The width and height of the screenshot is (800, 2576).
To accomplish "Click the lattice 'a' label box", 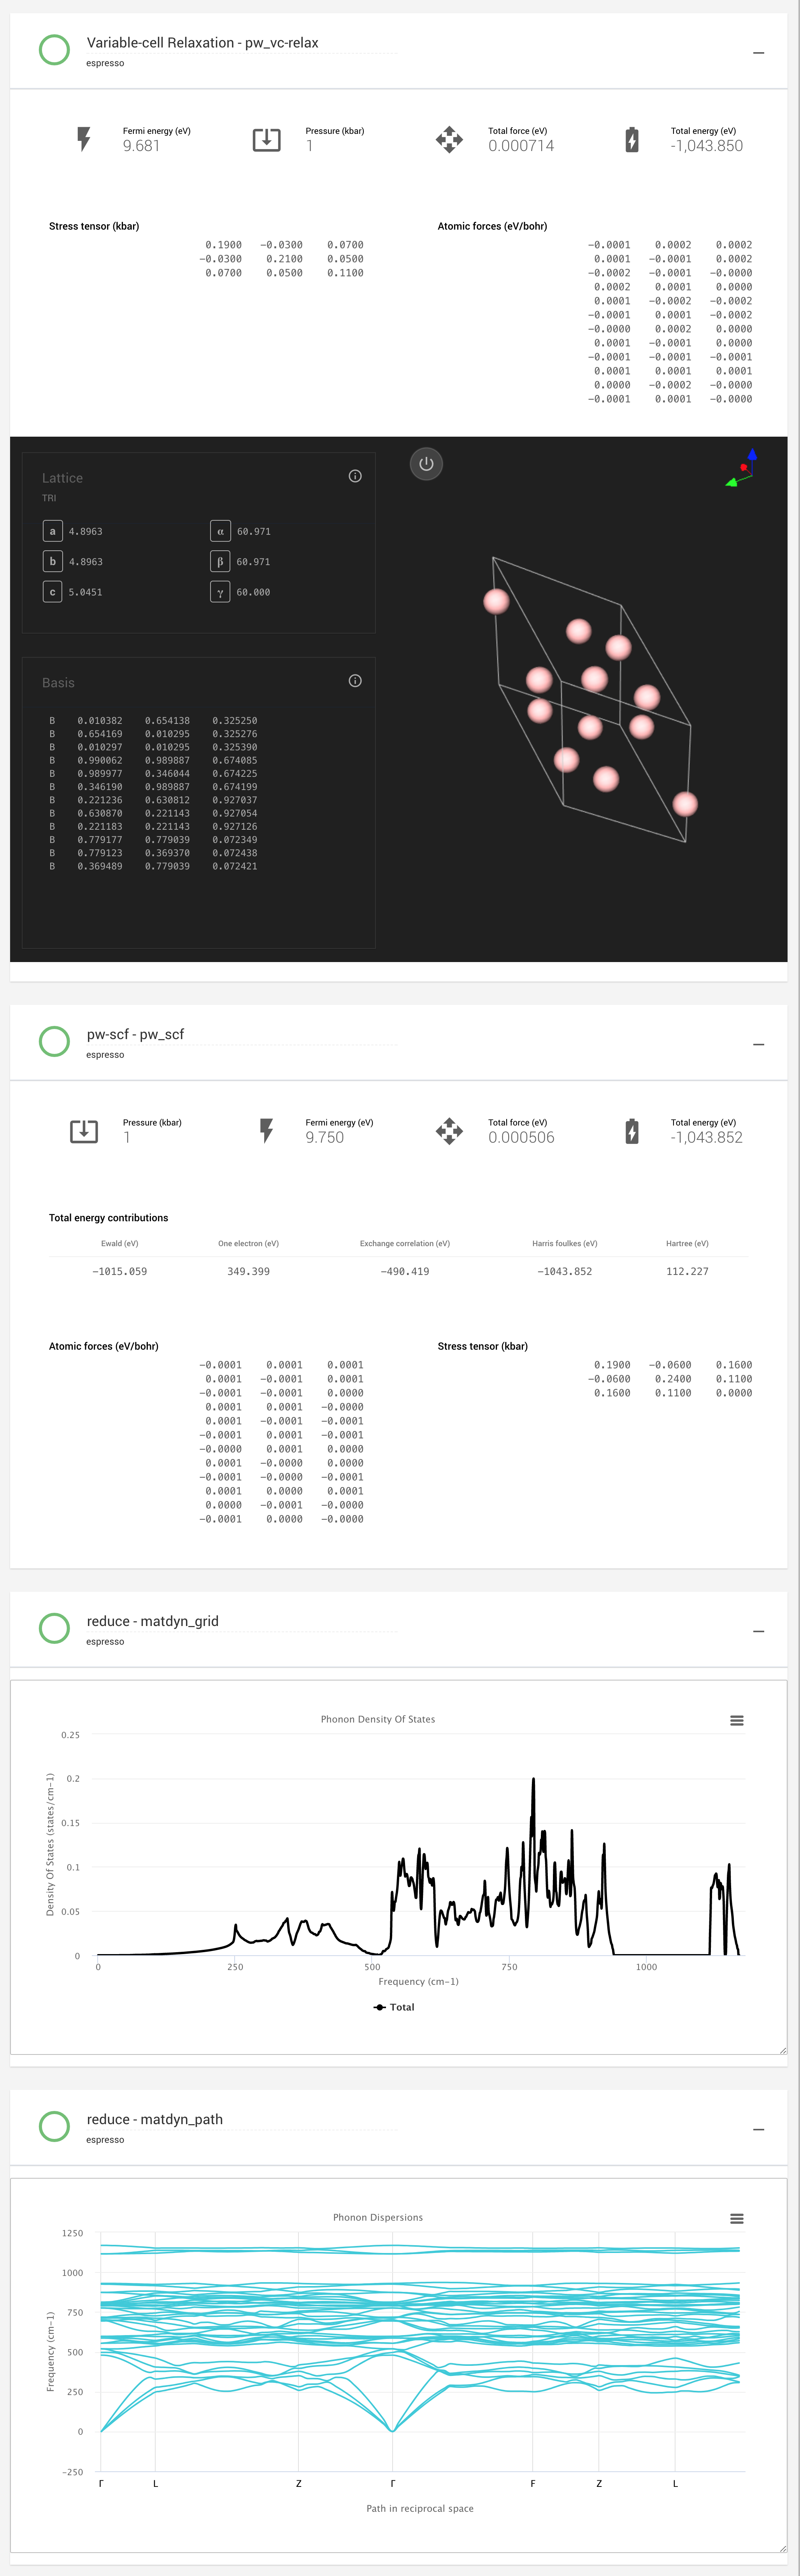I will (x=53, y=531).
